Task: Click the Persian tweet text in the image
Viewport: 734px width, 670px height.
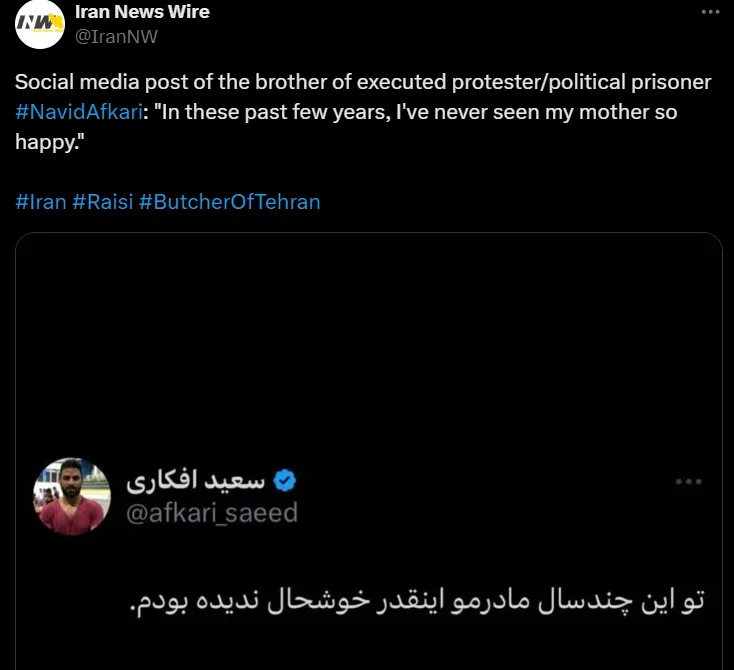Action: click(418, 600)
